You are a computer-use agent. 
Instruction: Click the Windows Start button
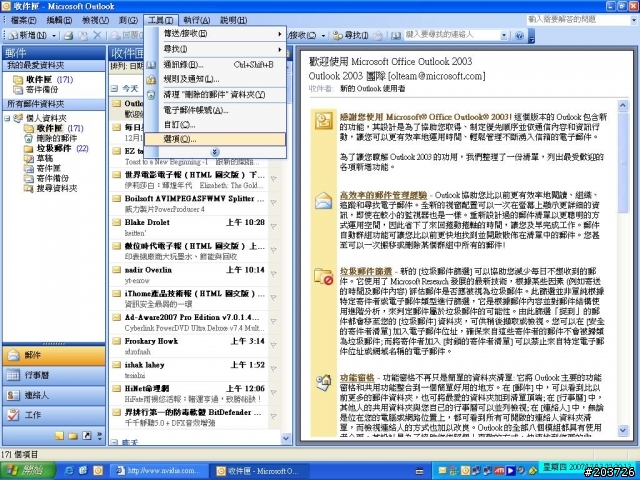(28, 471)
